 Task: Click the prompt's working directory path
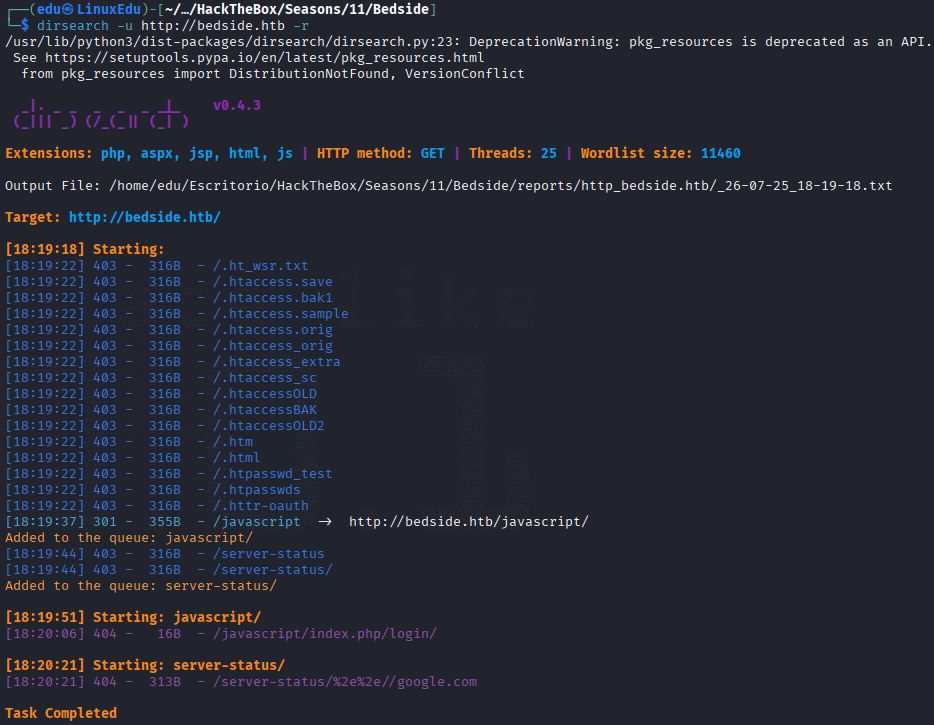point(297,10)
